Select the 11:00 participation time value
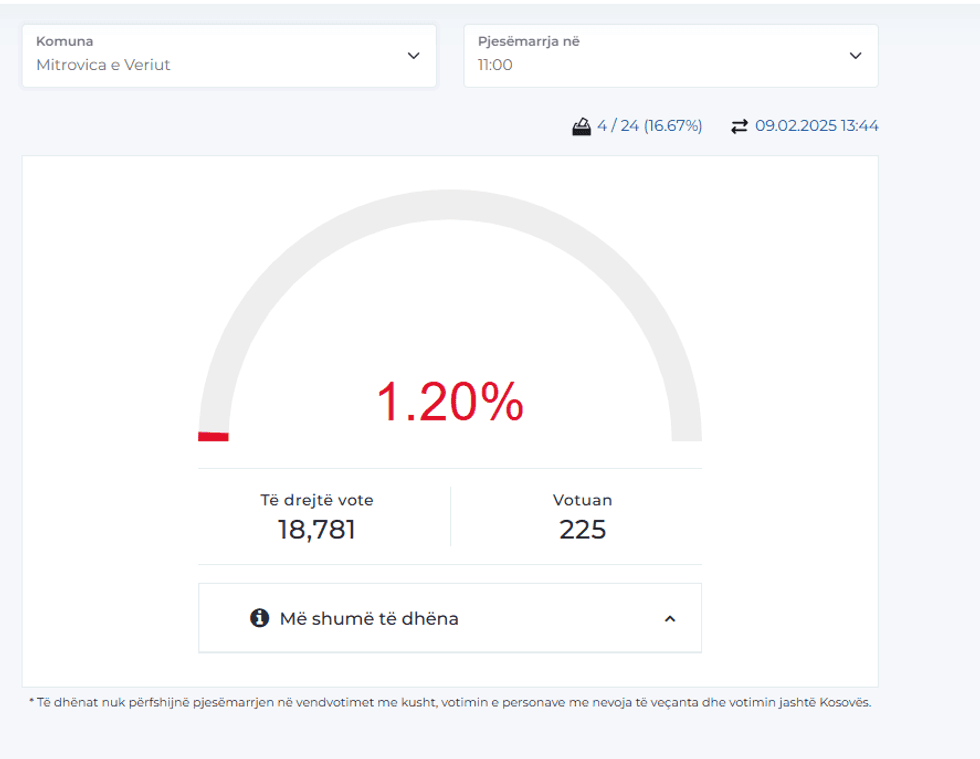 (x=495, y=65)
